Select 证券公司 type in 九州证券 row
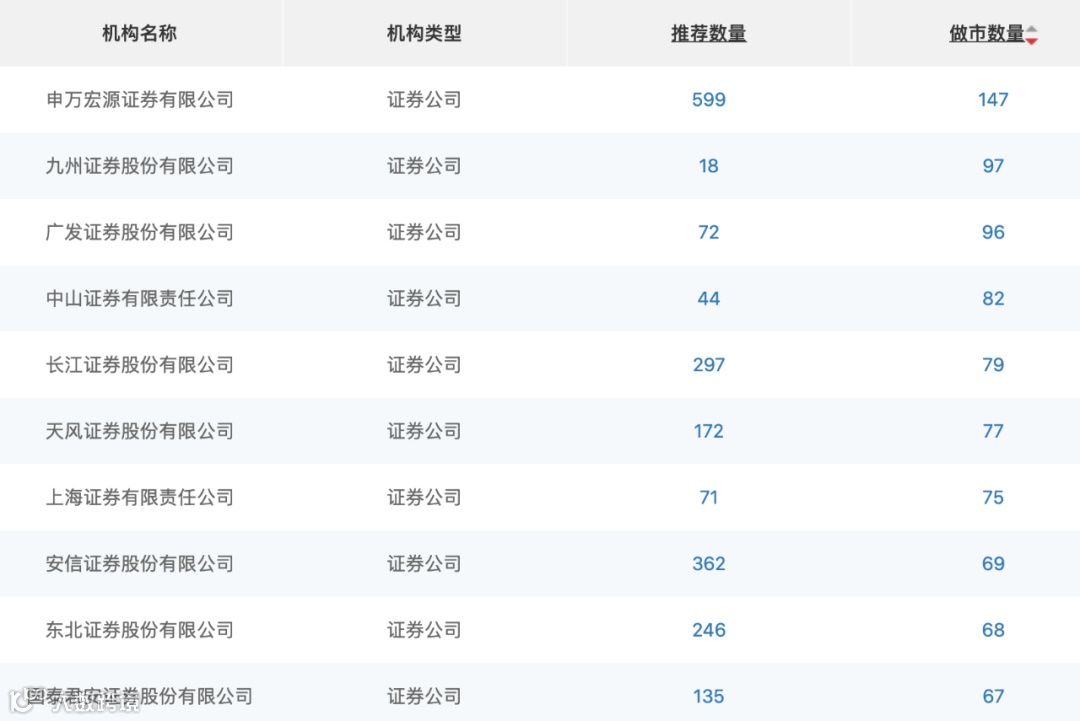1080x721 pixels. [424, 166]
